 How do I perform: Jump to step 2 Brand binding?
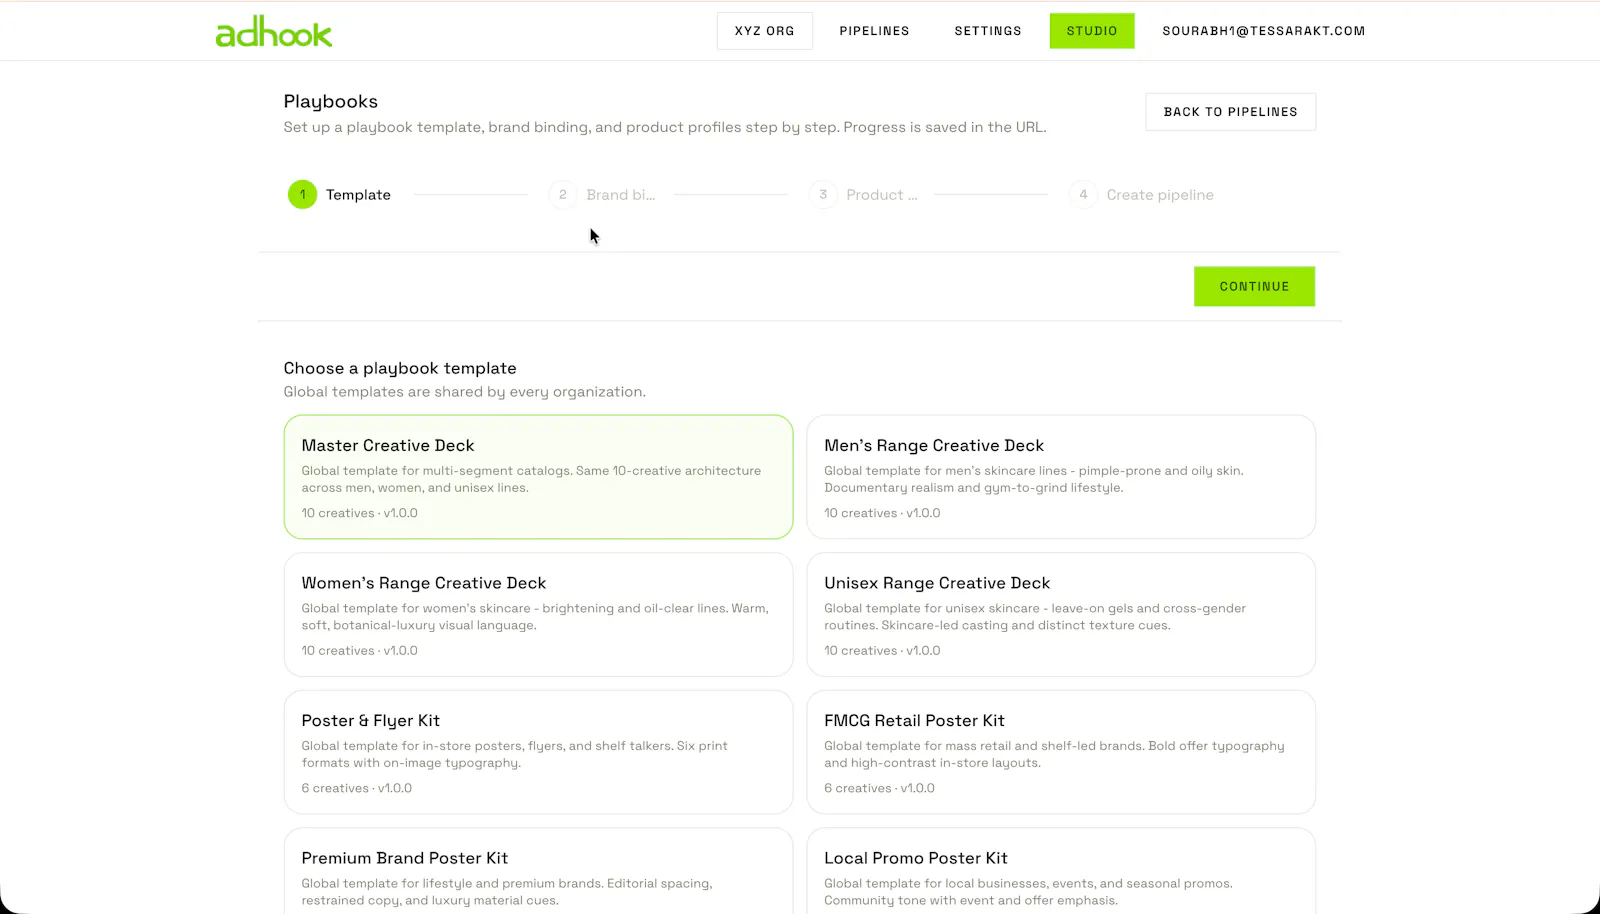click(601, 195)
